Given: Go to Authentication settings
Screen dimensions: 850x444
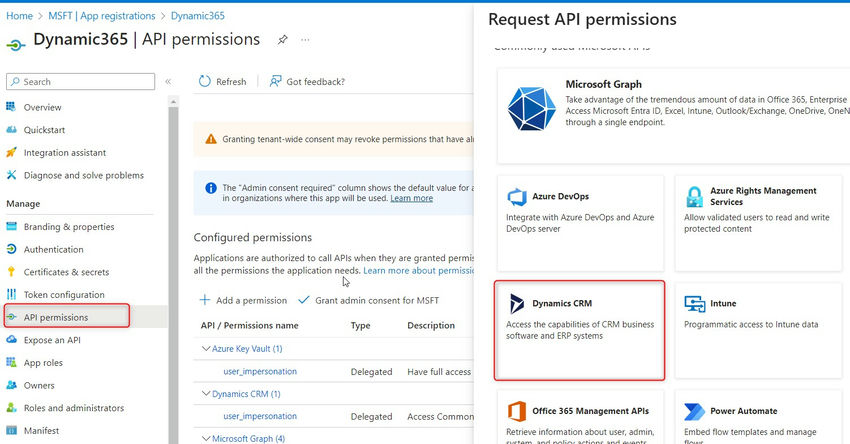Looking at the screenshot, I should pyautogui.click(x=53, y=249).
